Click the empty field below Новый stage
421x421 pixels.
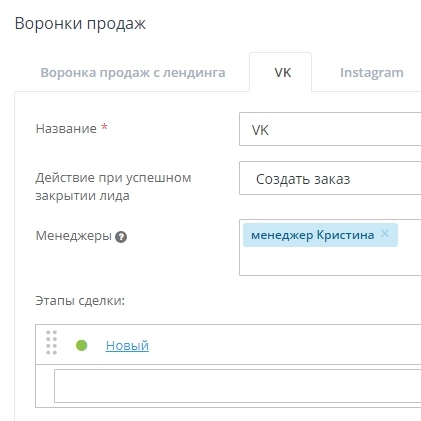(238, 386)
